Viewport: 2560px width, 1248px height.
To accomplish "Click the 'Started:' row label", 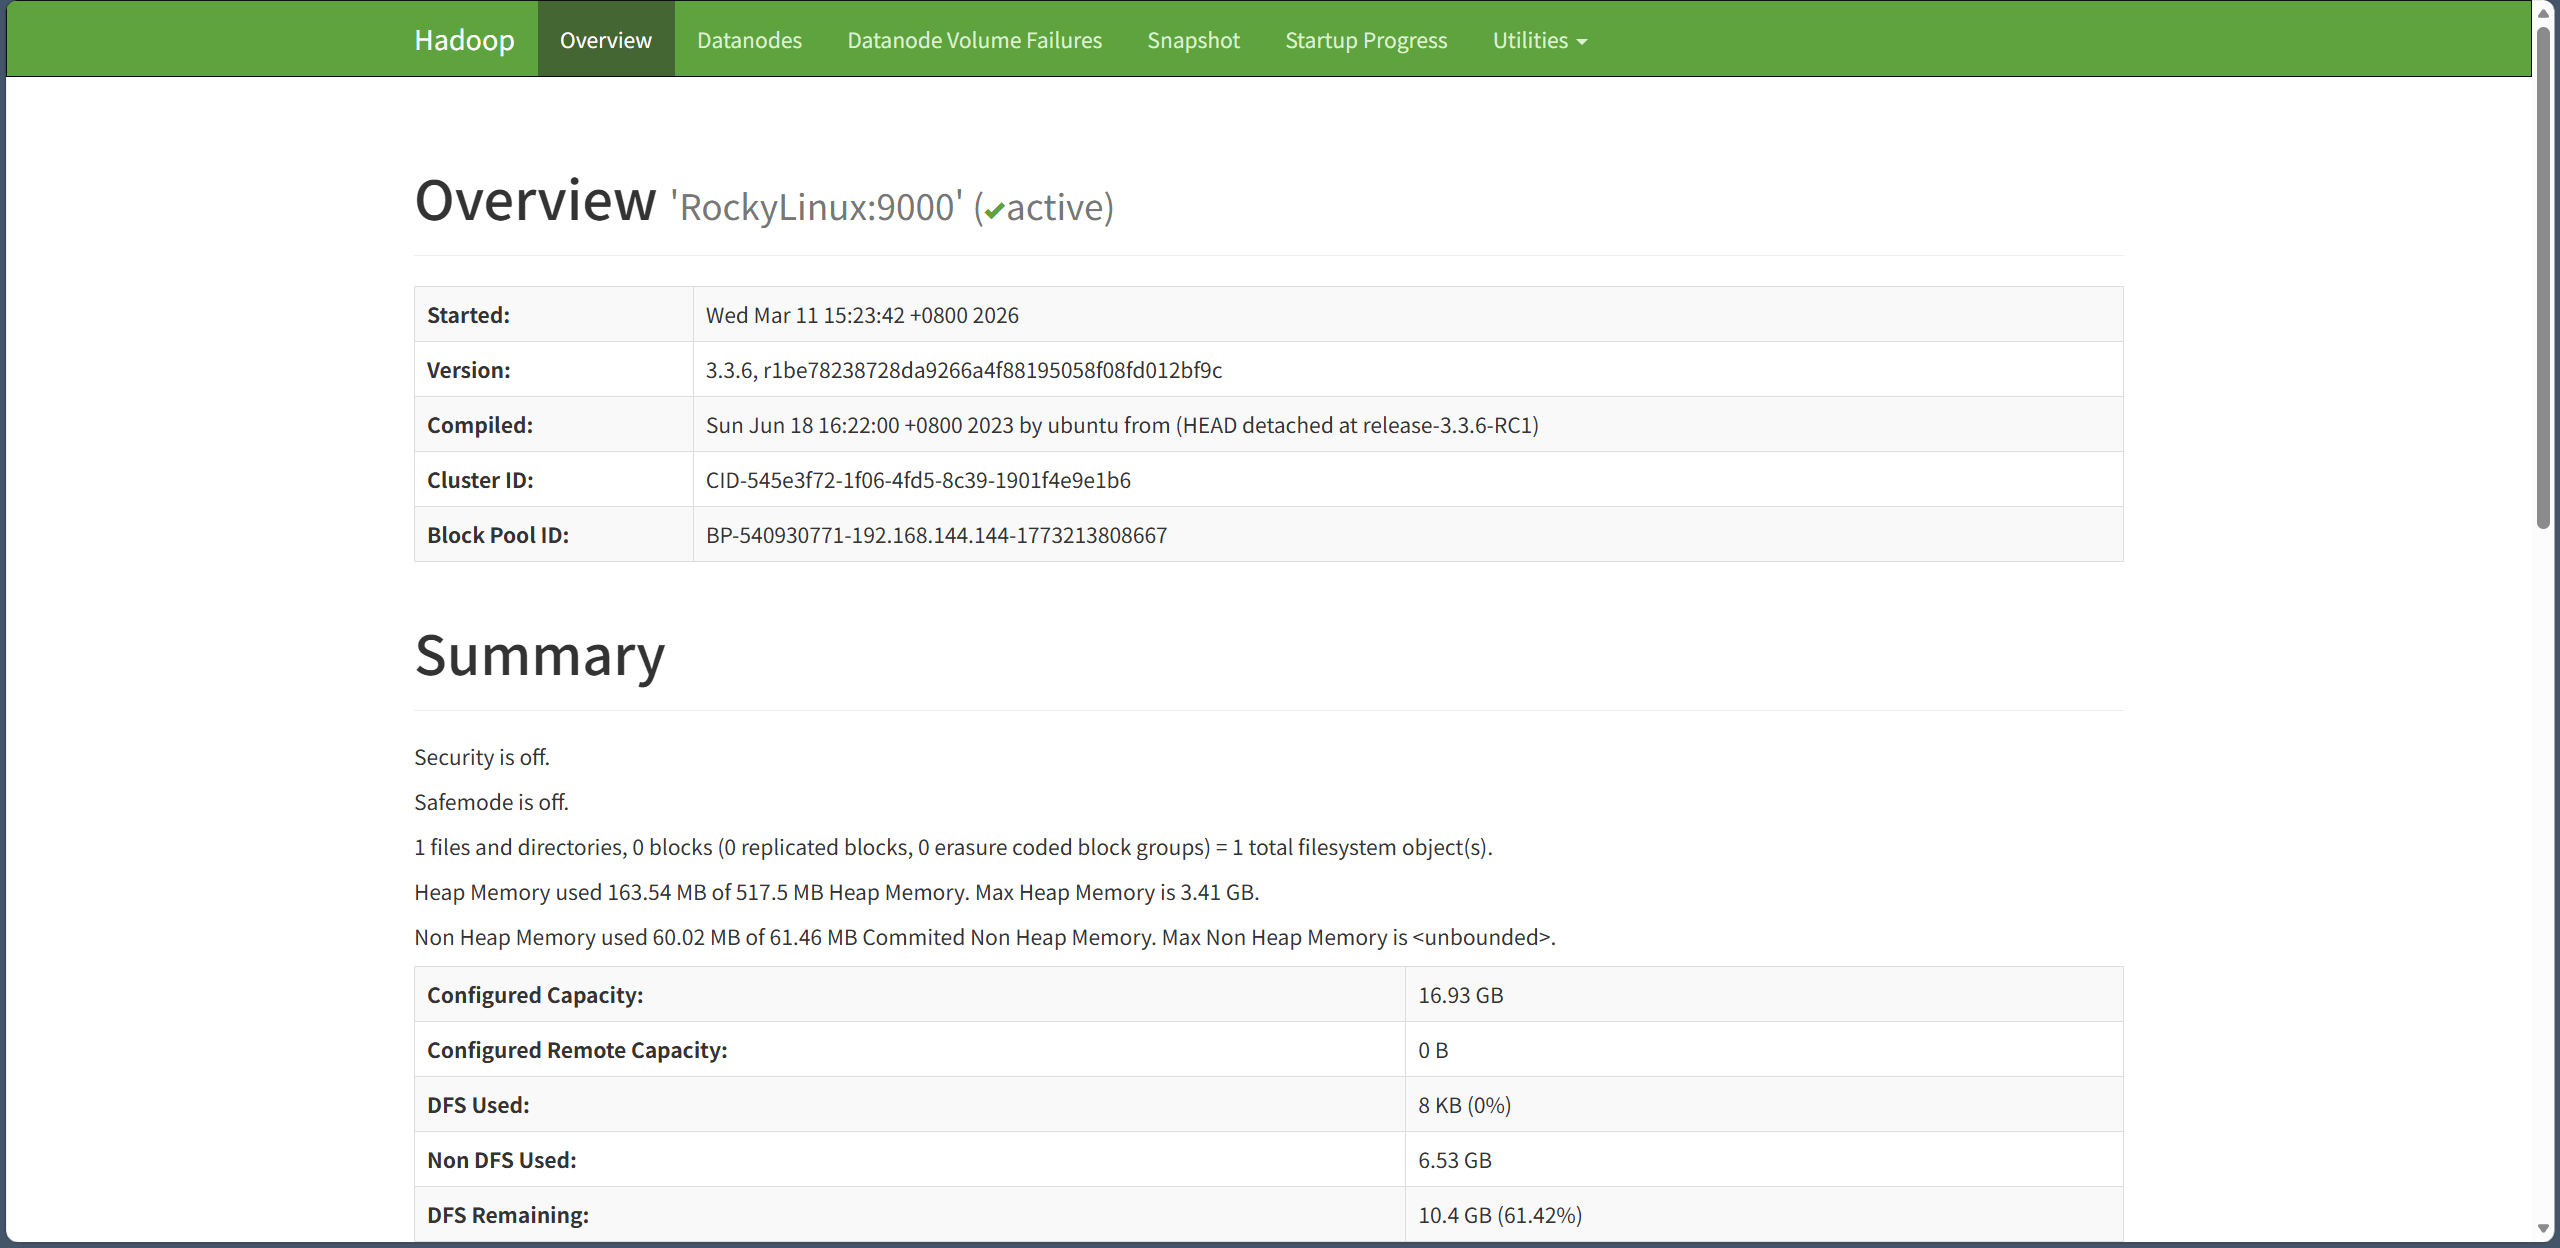I will coord(468,315).
